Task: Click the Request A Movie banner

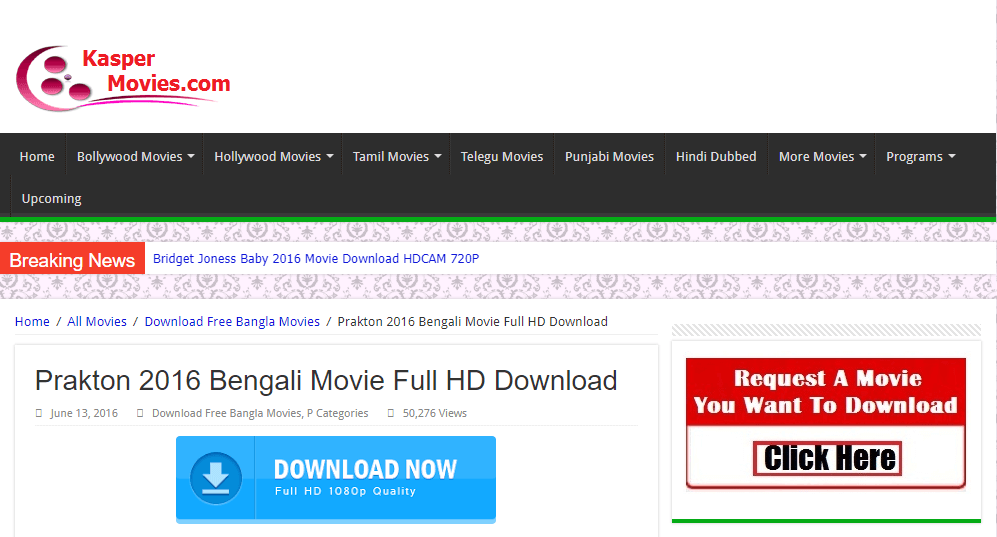Action: tap(826, 423)
